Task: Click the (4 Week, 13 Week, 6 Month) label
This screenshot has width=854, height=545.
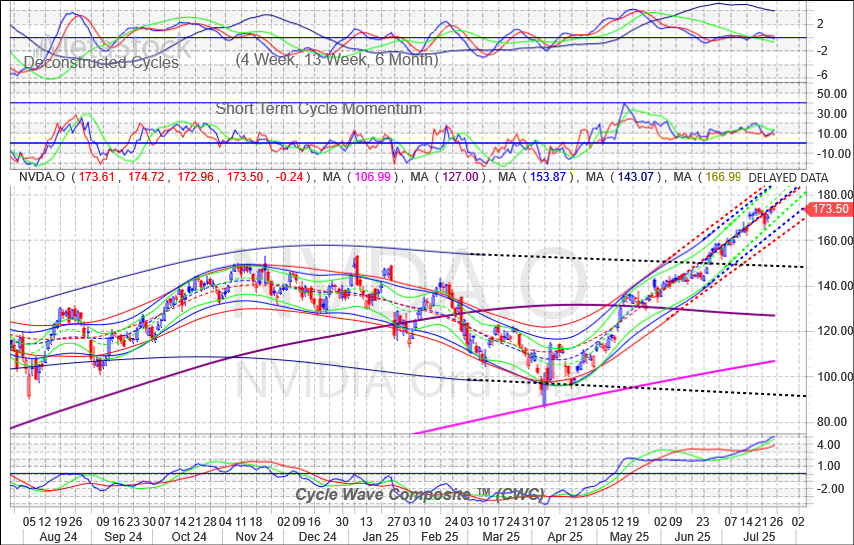Action: 337,59
